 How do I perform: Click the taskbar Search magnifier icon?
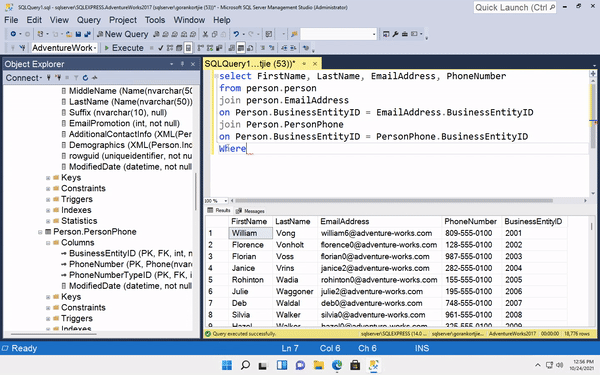(245, 365)
